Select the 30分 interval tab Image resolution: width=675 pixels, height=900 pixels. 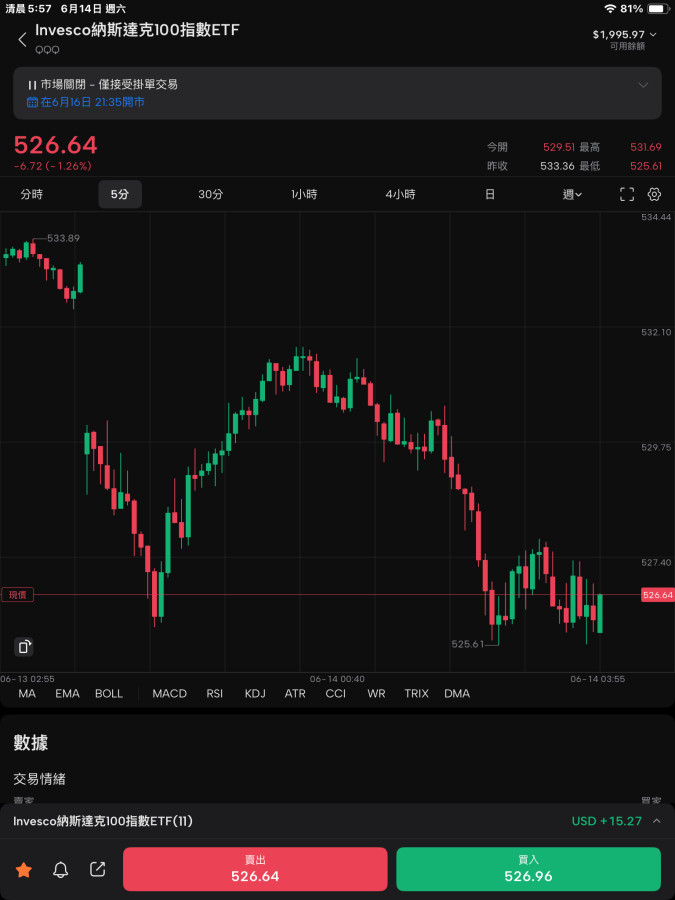(210, 195)
